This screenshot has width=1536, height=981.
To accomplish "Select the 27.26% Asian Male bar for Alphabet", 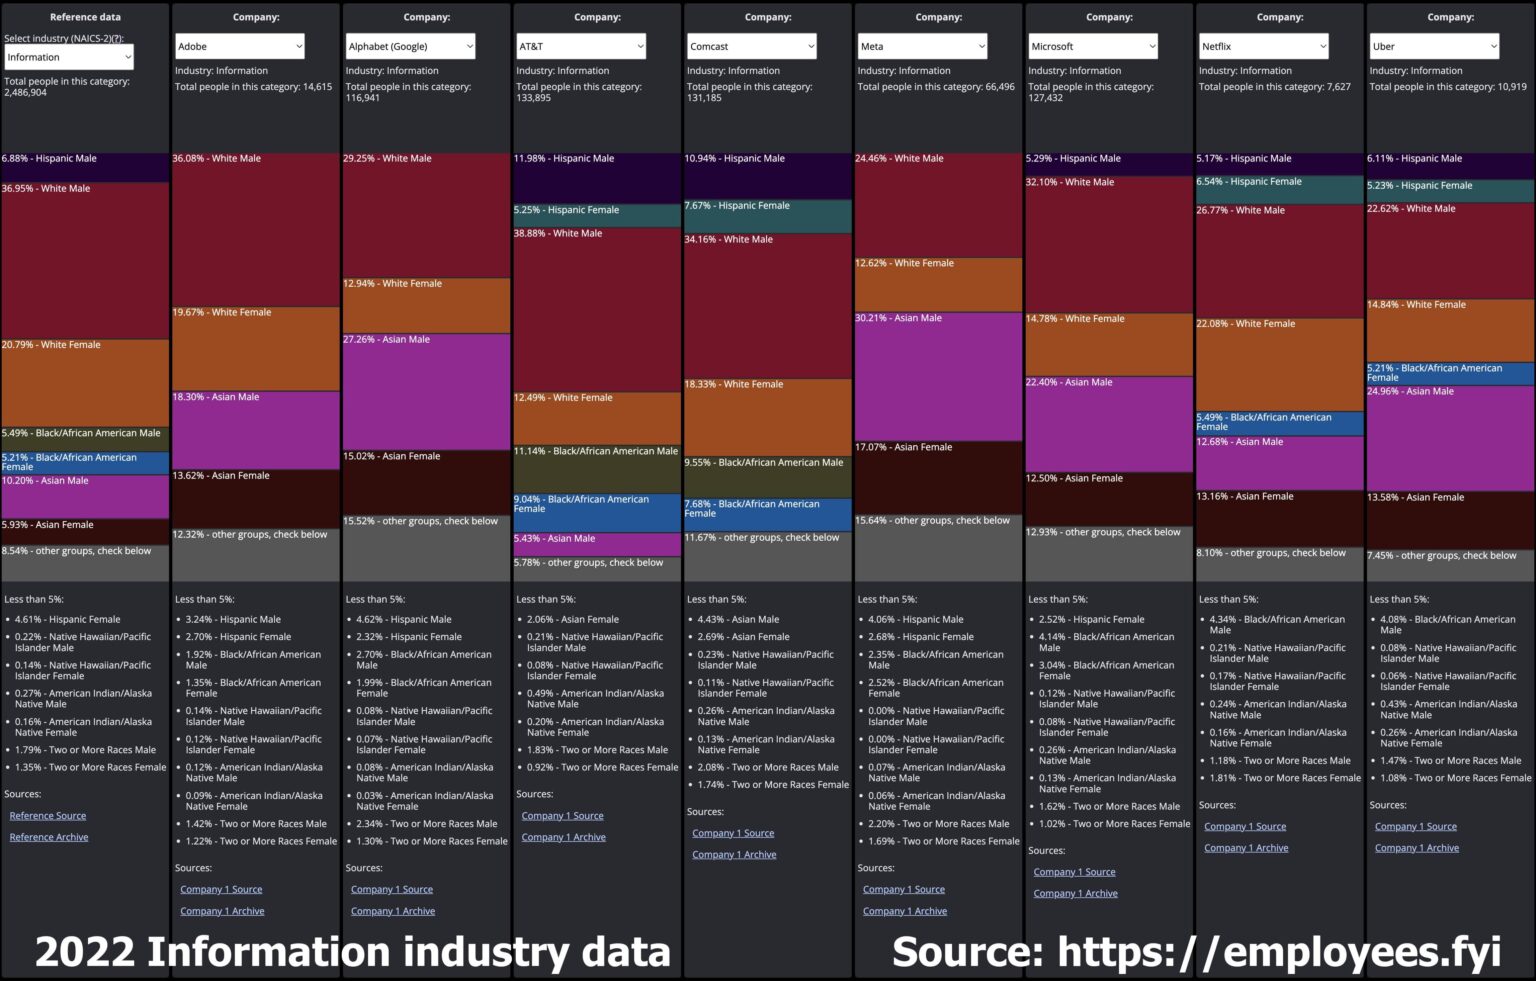I will (427, 392).
